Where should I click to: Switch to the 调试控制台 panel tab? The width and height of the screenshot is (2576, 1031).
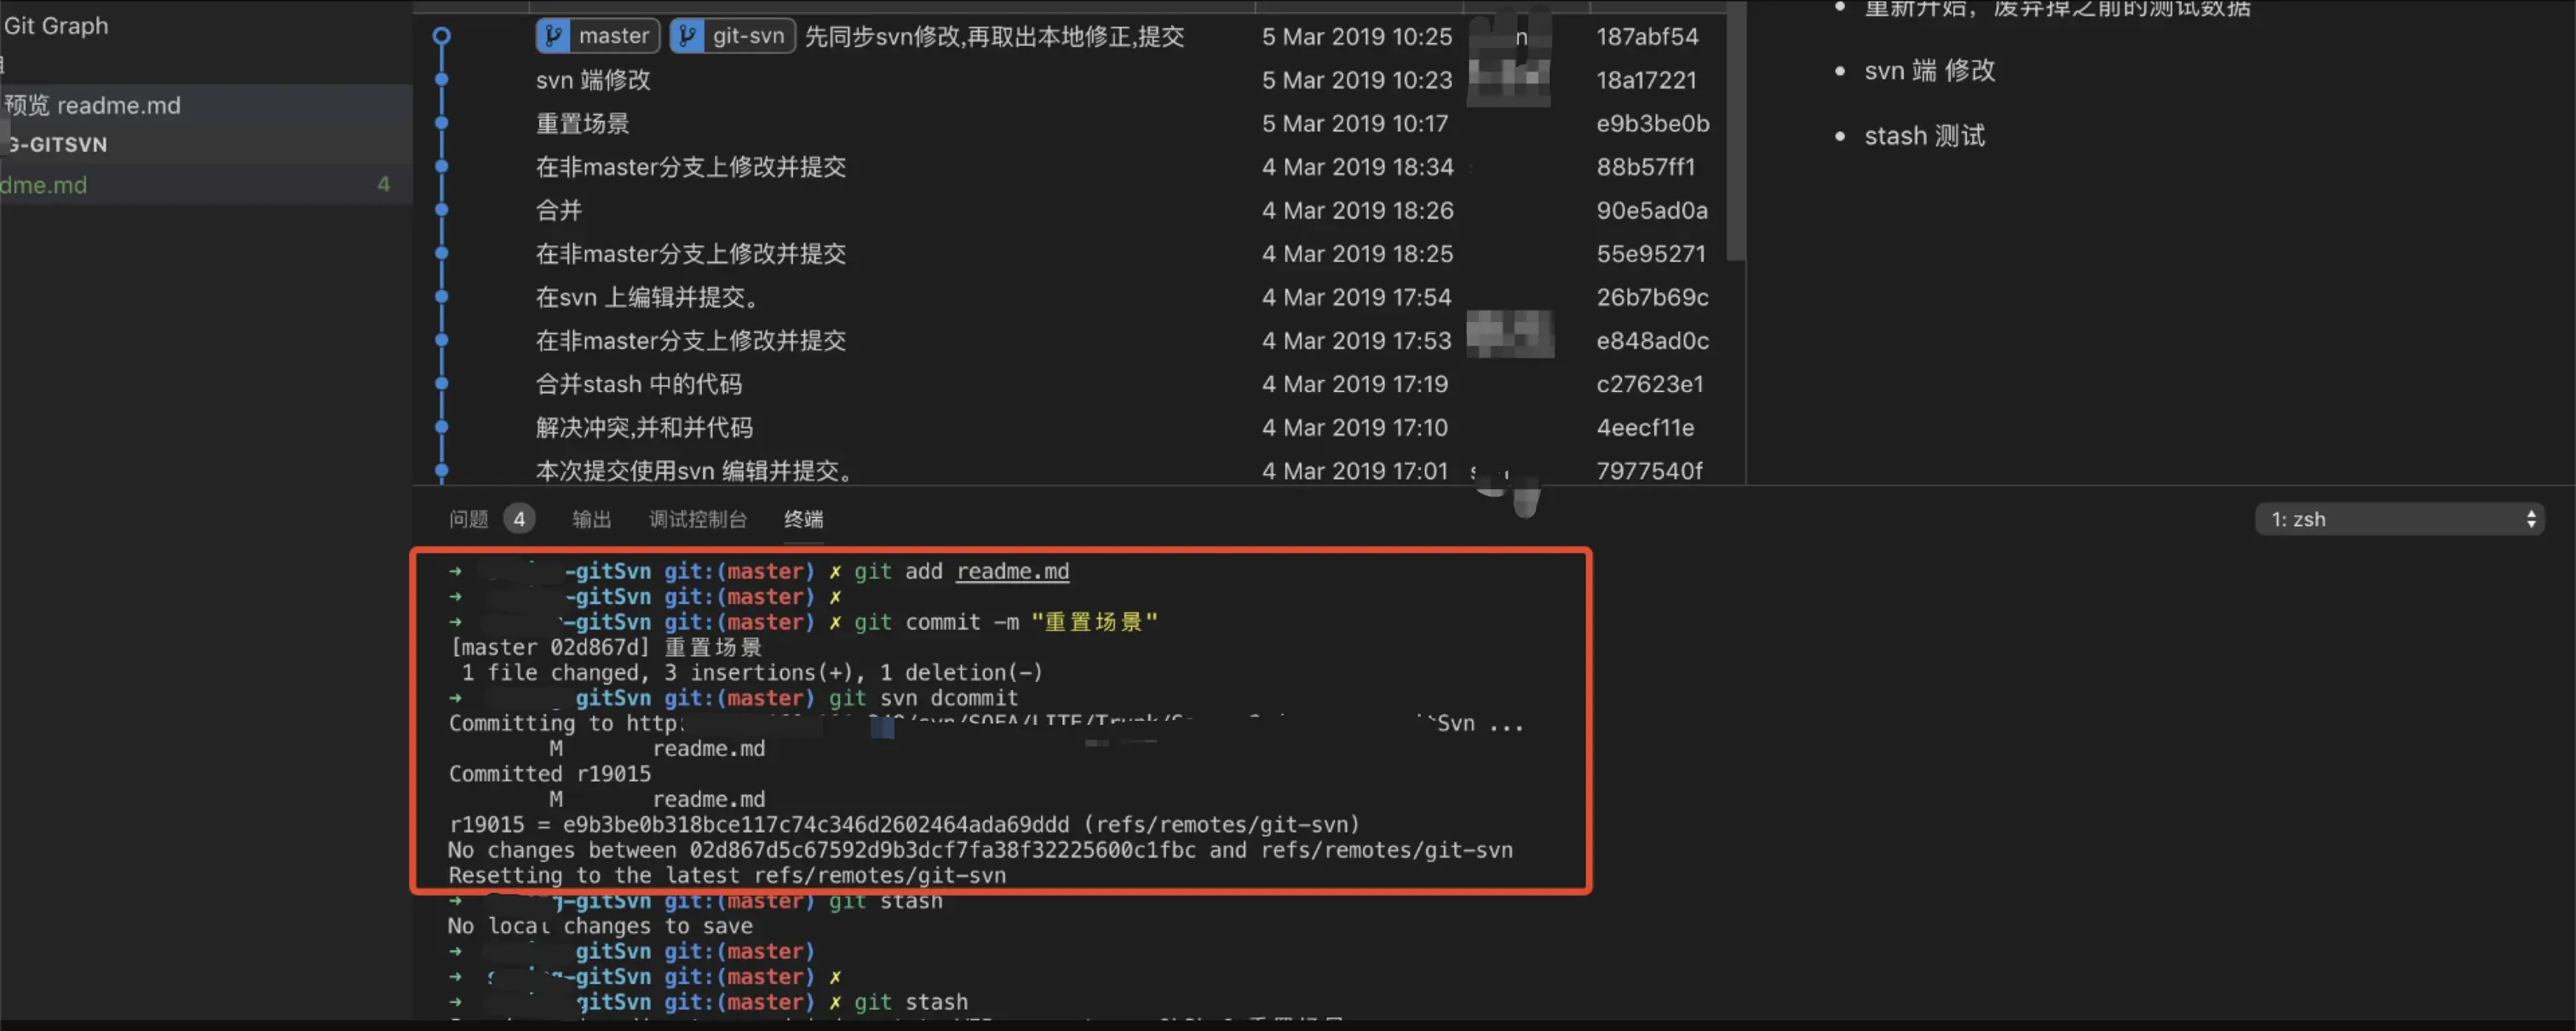(697, 519)
